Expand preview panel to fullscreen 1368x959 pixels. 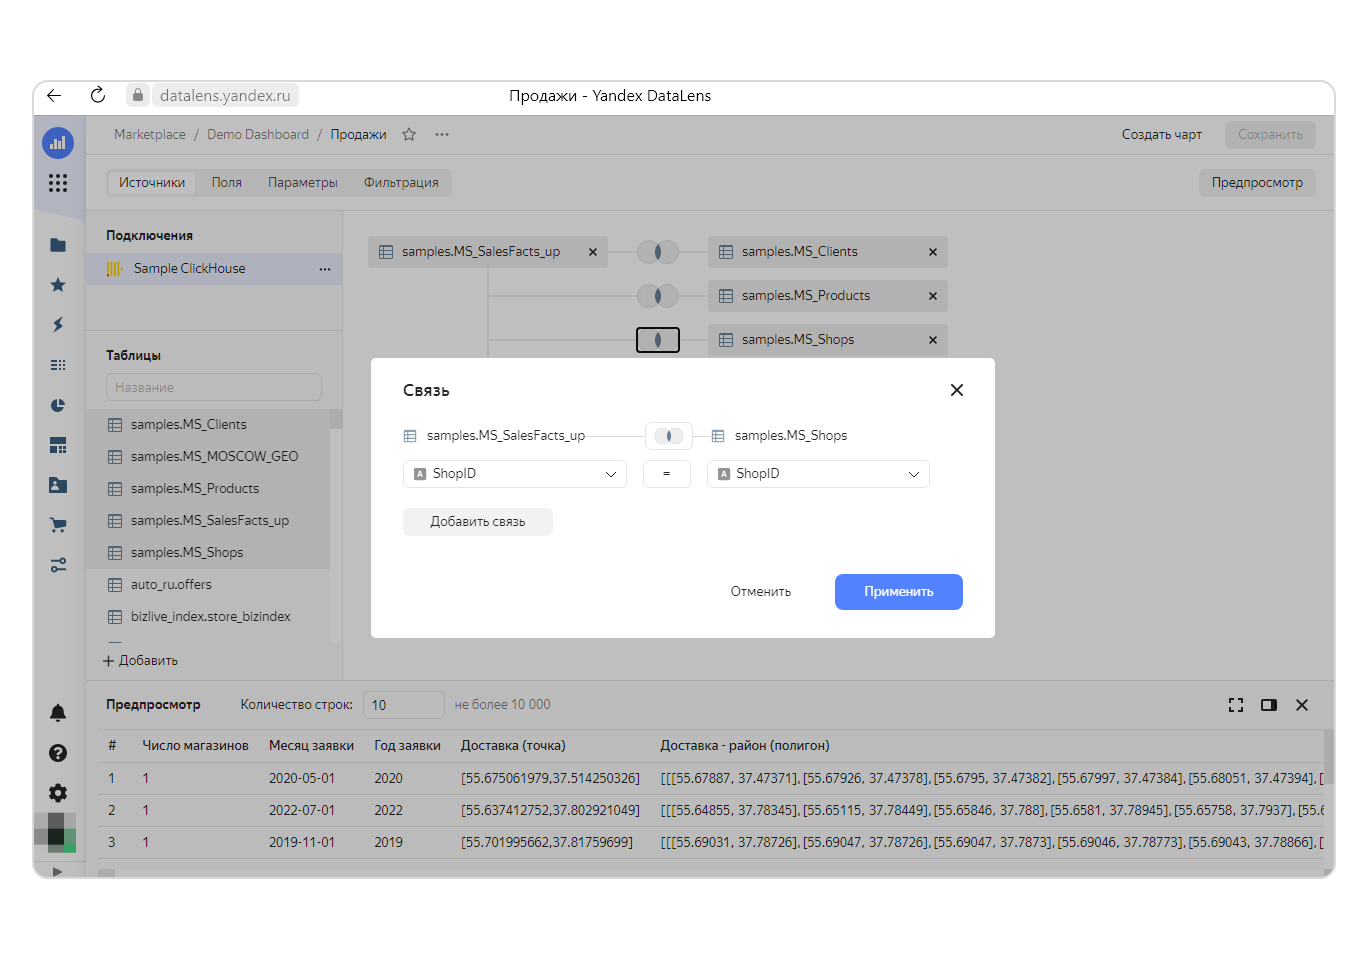pos(1236,705)
